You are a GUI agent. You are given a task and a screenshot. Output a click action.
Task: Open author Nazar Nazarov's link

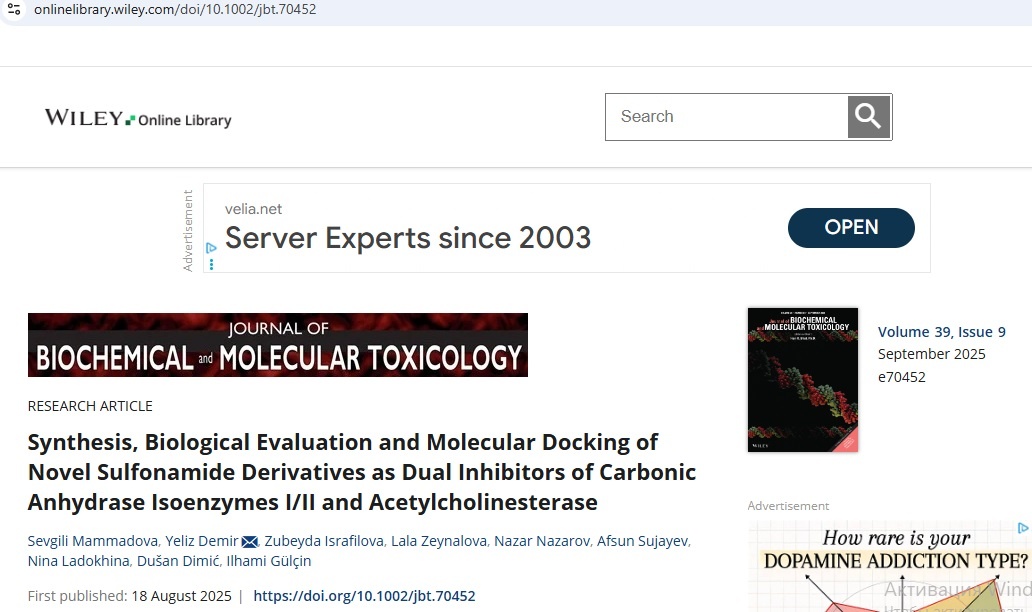click(541, 541)
